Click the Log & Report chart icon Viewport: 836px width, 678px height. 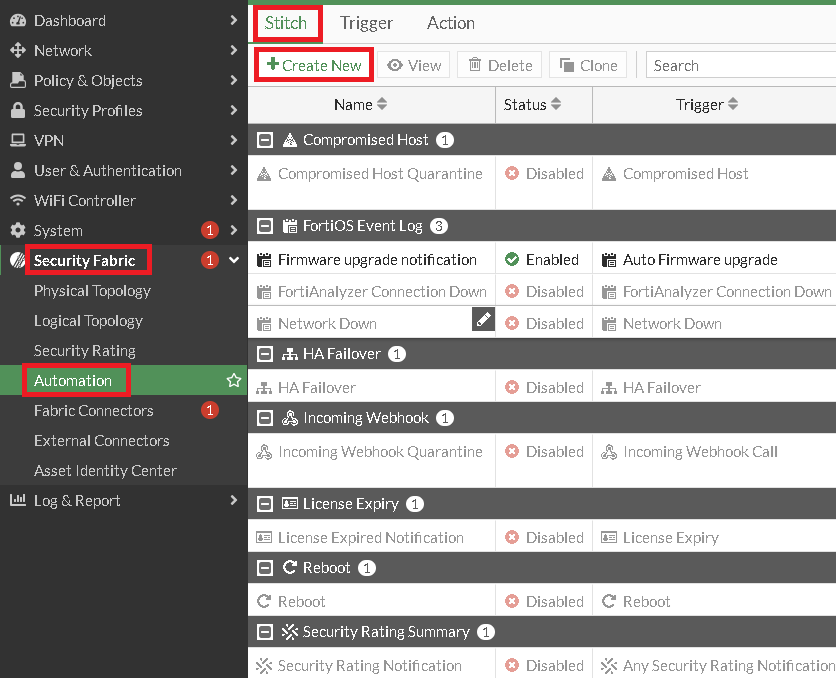(x=18, y=500)
